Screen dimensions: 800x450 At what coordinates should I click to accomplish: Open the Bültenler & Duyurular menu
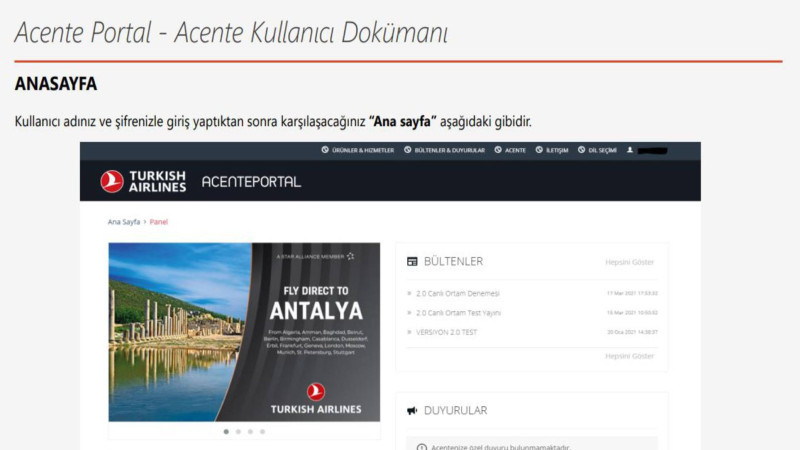pyautogui.click(x=444, y=151)
